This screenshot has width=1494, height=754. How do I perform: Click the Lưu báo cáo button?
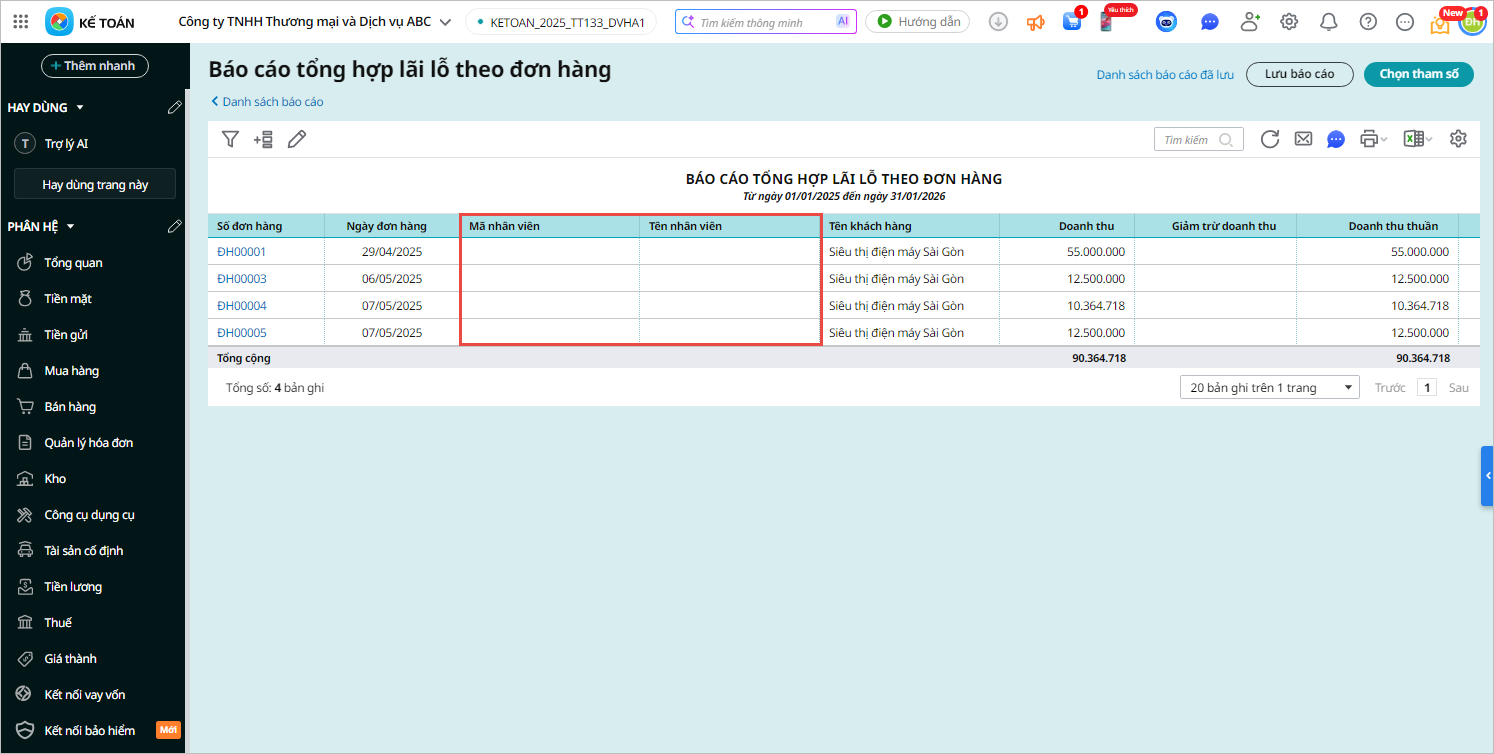pyautogui.click(x=1299, y=74)
